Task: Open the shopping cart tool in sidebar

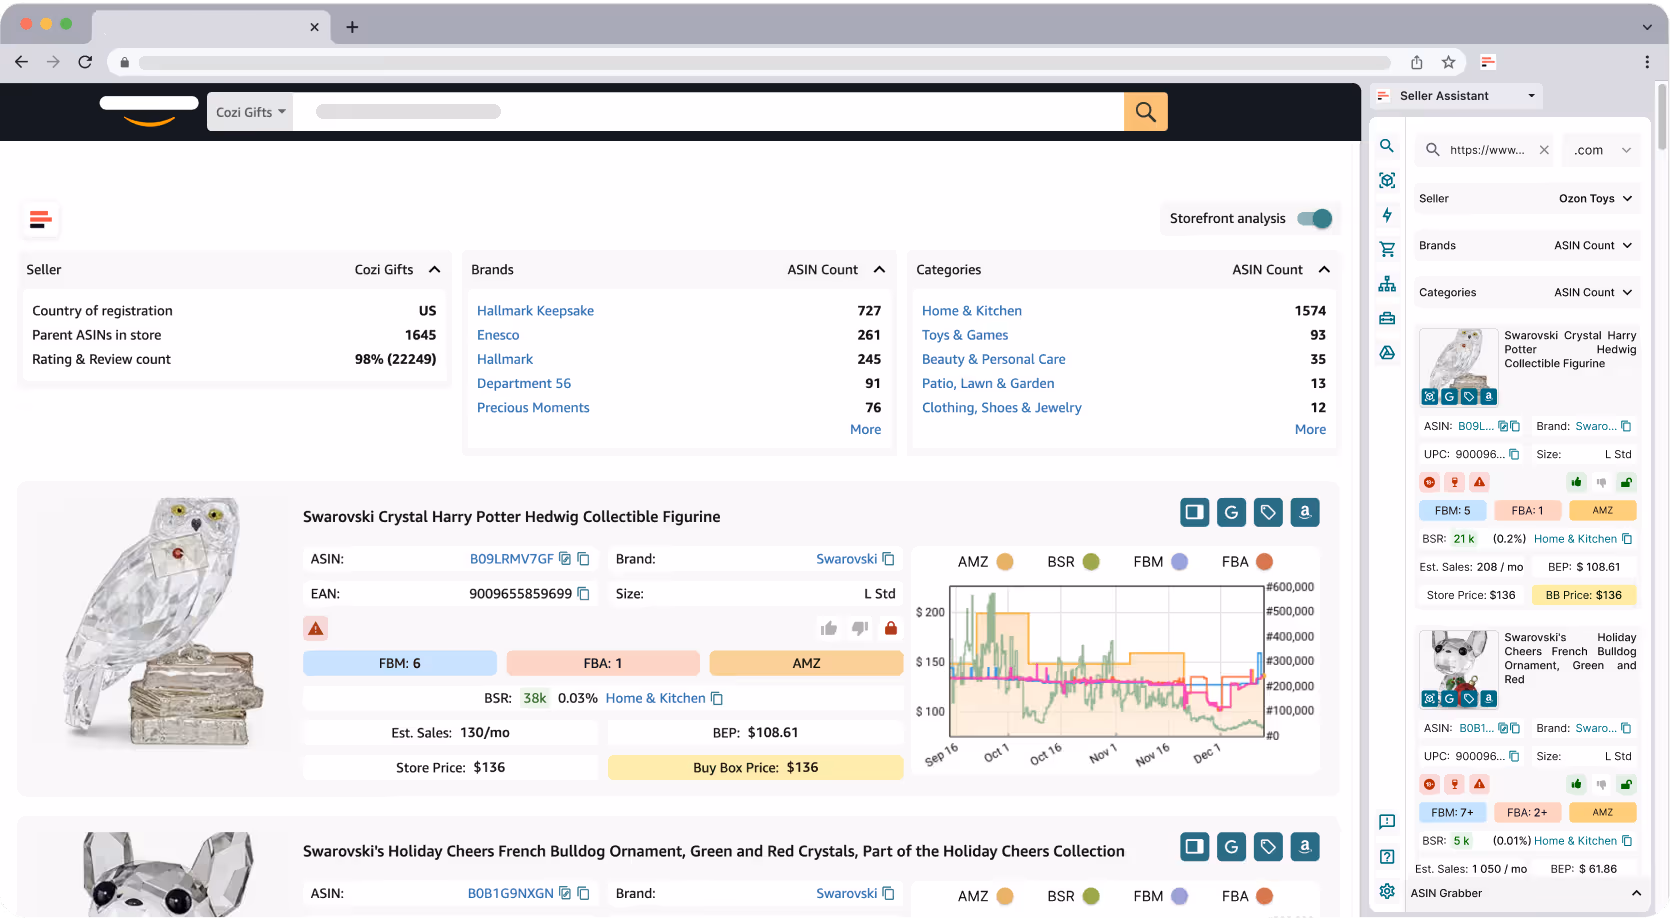Action: coord(1386,249)
